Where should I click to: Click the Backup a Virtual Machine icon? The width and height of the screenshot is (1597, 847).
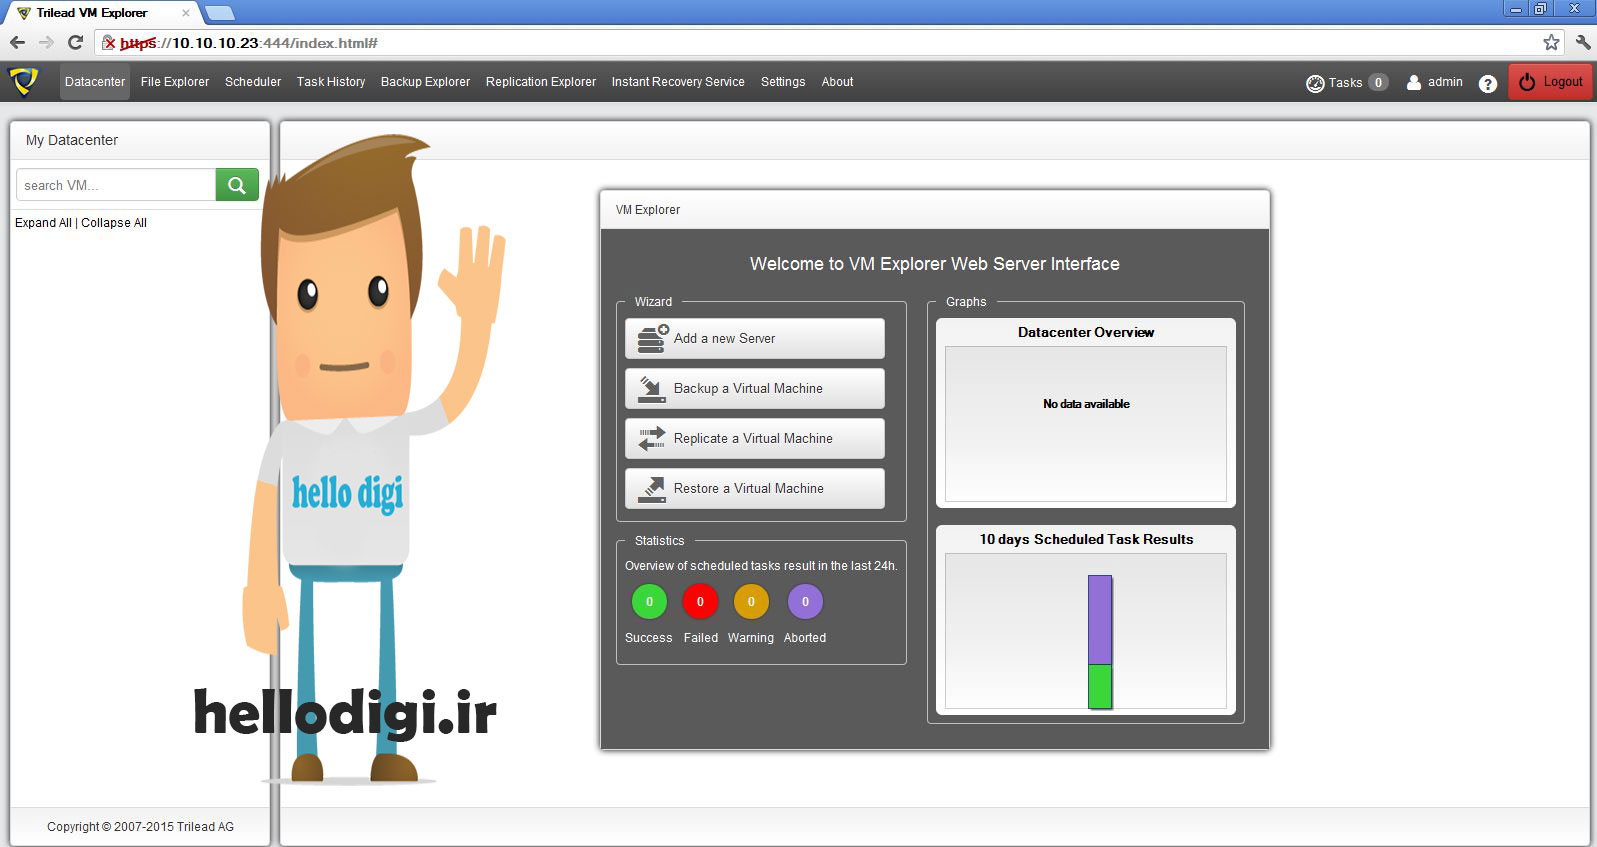tap(652, 389)
